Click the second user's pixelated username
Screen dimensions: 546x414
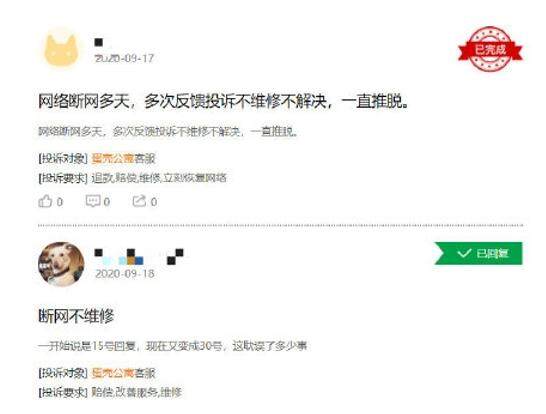[139, 257]
